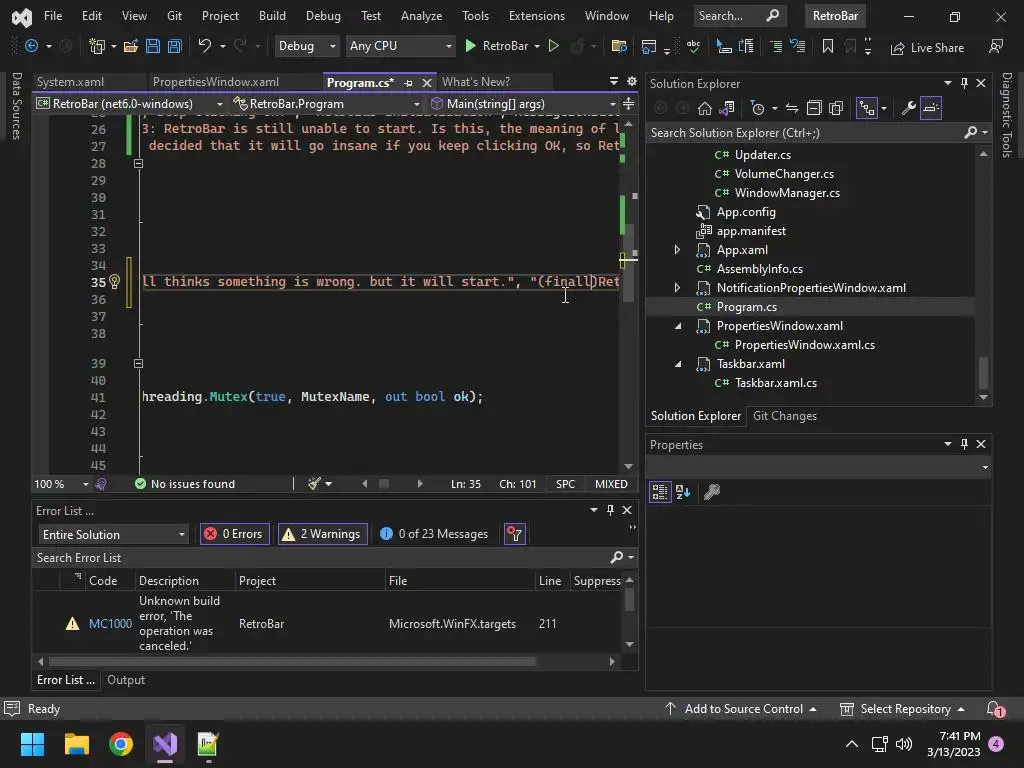Click the Property Pages wrench icon
The height and width of the screenshot is (768, 1024).
pos(712,492)
